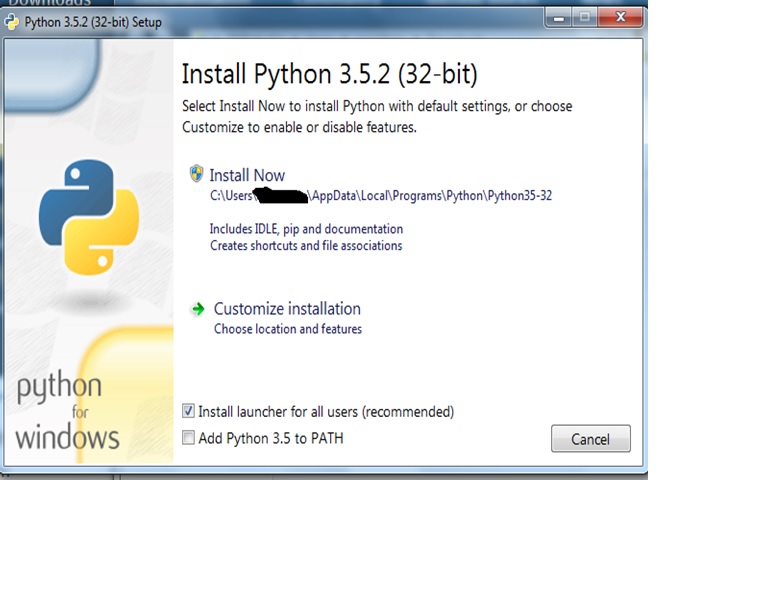
Task: Start installation with the Install Now link
Action: (247, 175)
